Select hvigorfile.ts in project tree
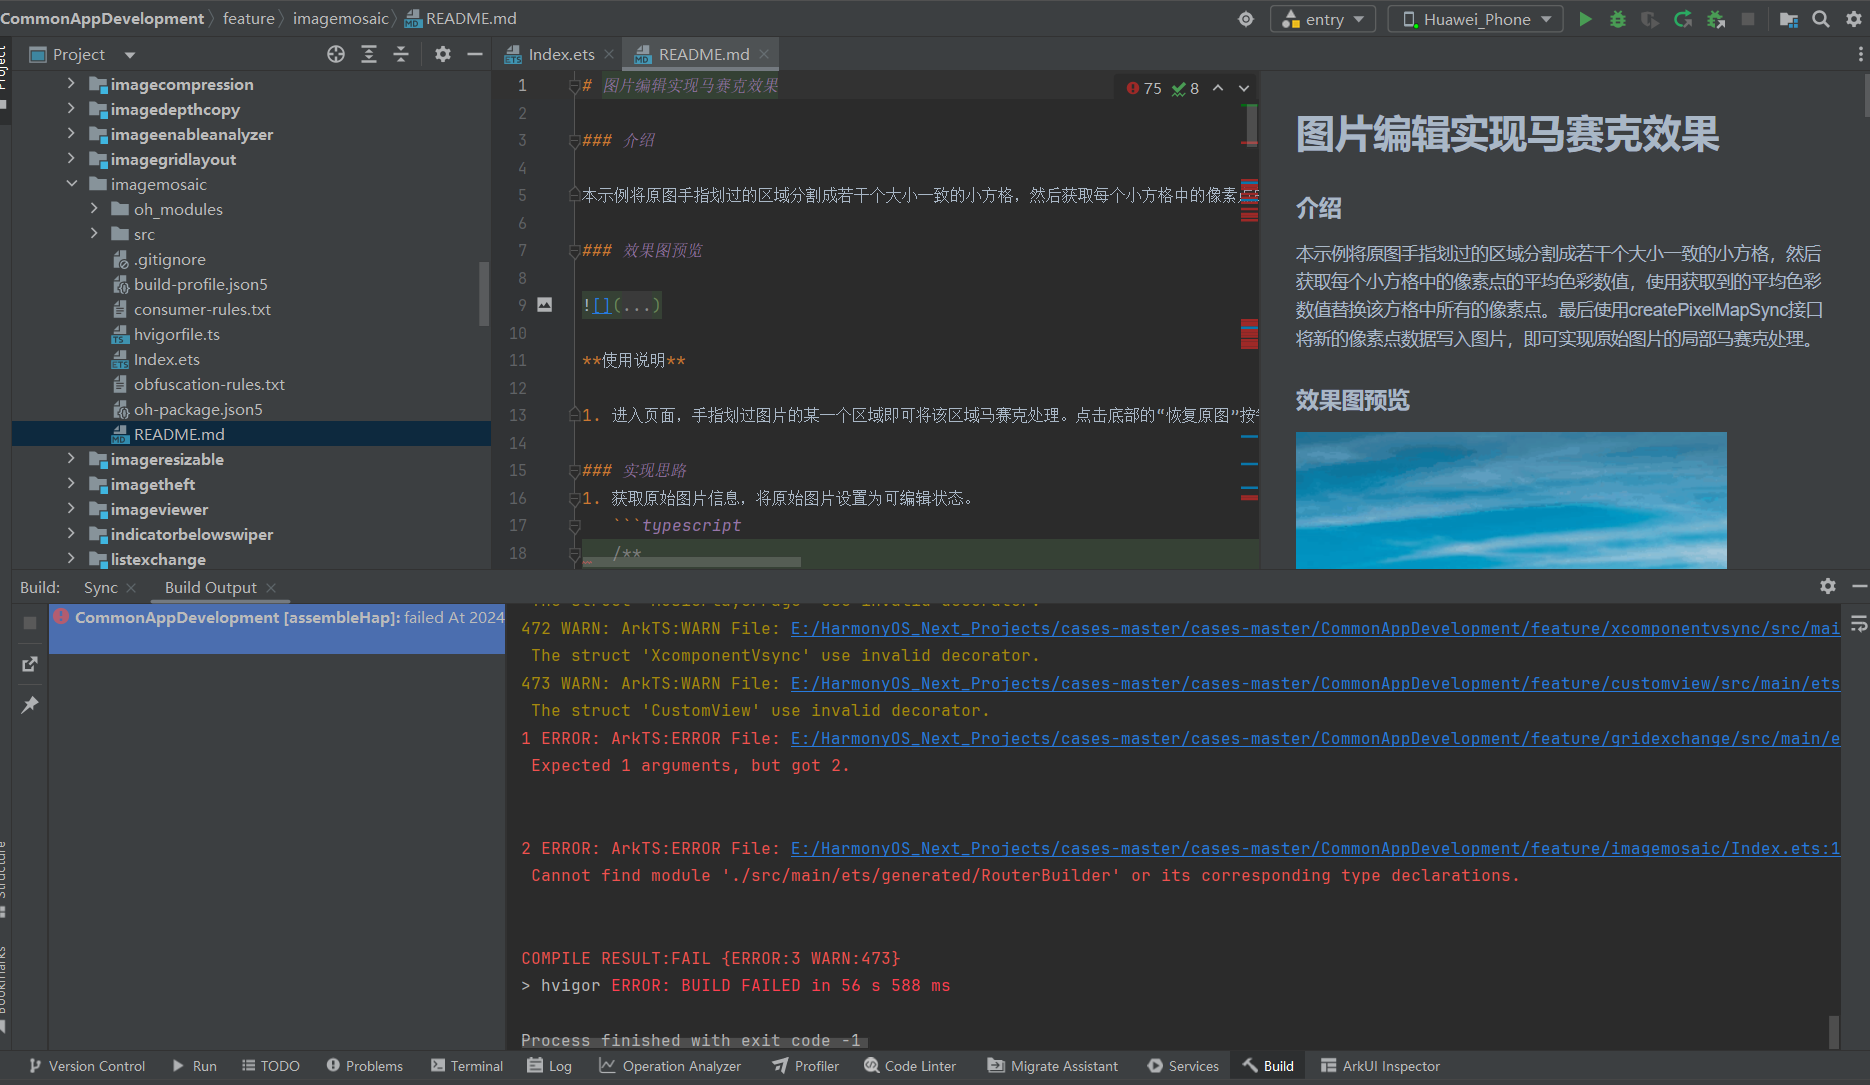Image resolution: width=1870 pixels, height=1085 pixels. (x=176, y=334)
